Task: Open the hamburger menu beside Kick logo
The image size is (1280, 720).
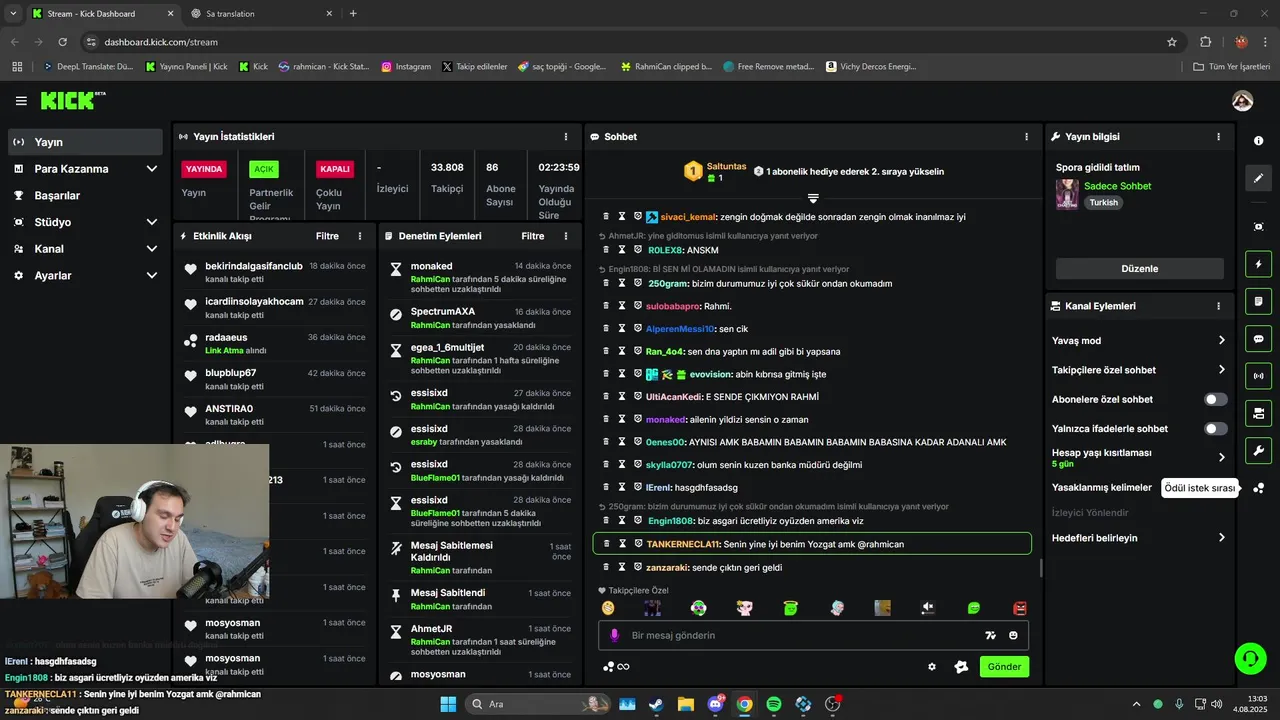Action: (x=21, y=101)
